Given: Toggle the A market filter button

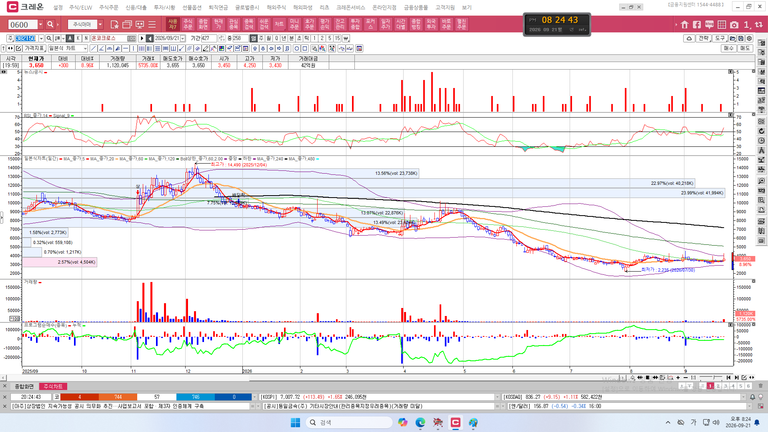Looking at the screenshot, I should click(70, 38).
